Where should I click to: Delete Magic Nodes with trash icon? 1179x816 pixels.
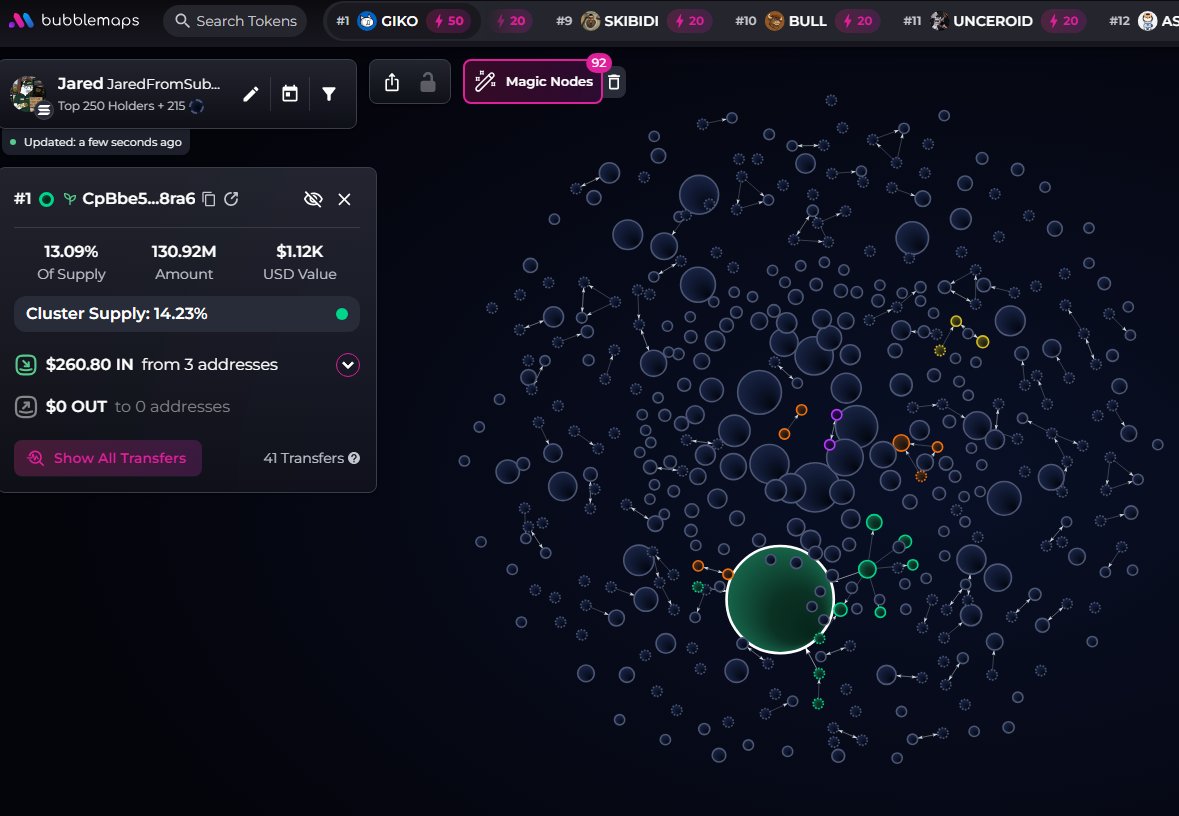point(615,82)
